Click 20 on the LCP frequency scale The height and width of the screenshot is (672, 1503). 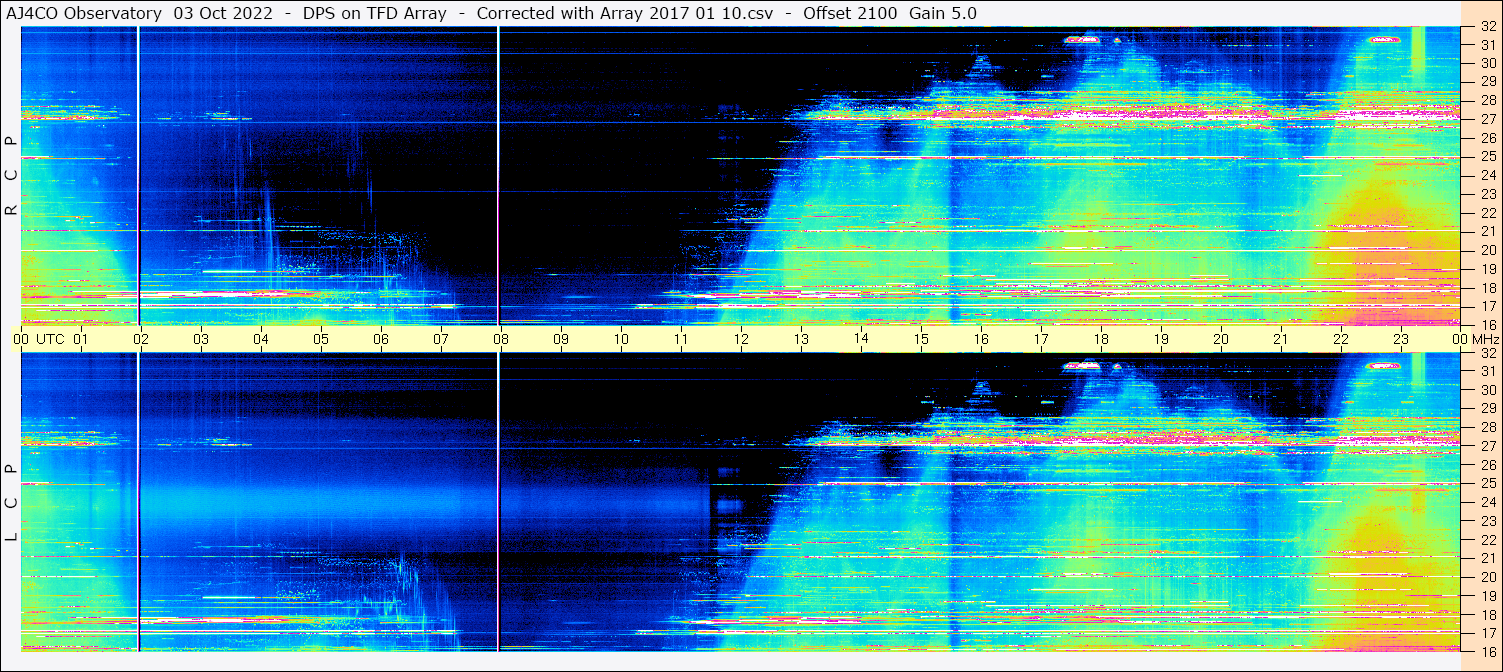coord(1487,577)
